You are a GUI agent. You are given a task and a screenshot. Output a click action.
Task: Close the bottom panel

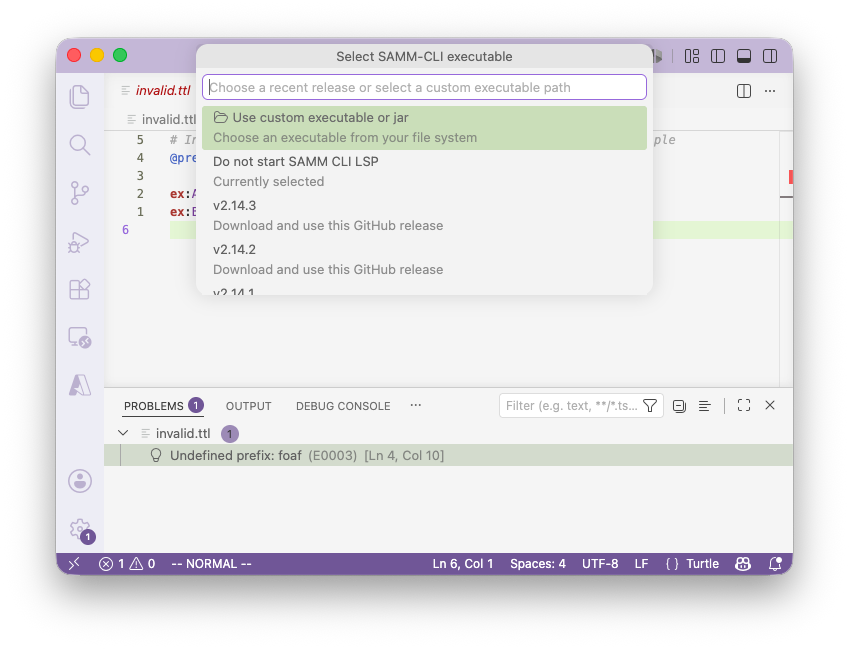[770, 405]
